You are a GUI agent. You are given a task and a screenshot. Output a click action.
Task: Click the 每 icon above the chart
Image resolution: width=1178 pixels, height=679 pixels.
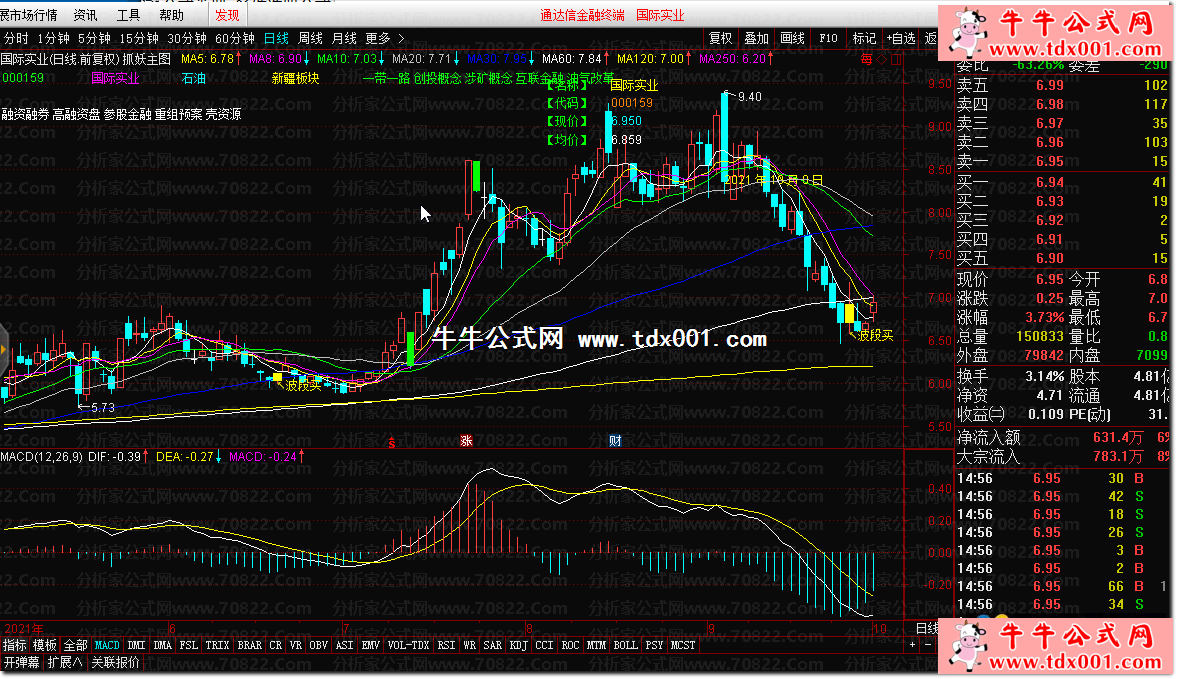866,59
